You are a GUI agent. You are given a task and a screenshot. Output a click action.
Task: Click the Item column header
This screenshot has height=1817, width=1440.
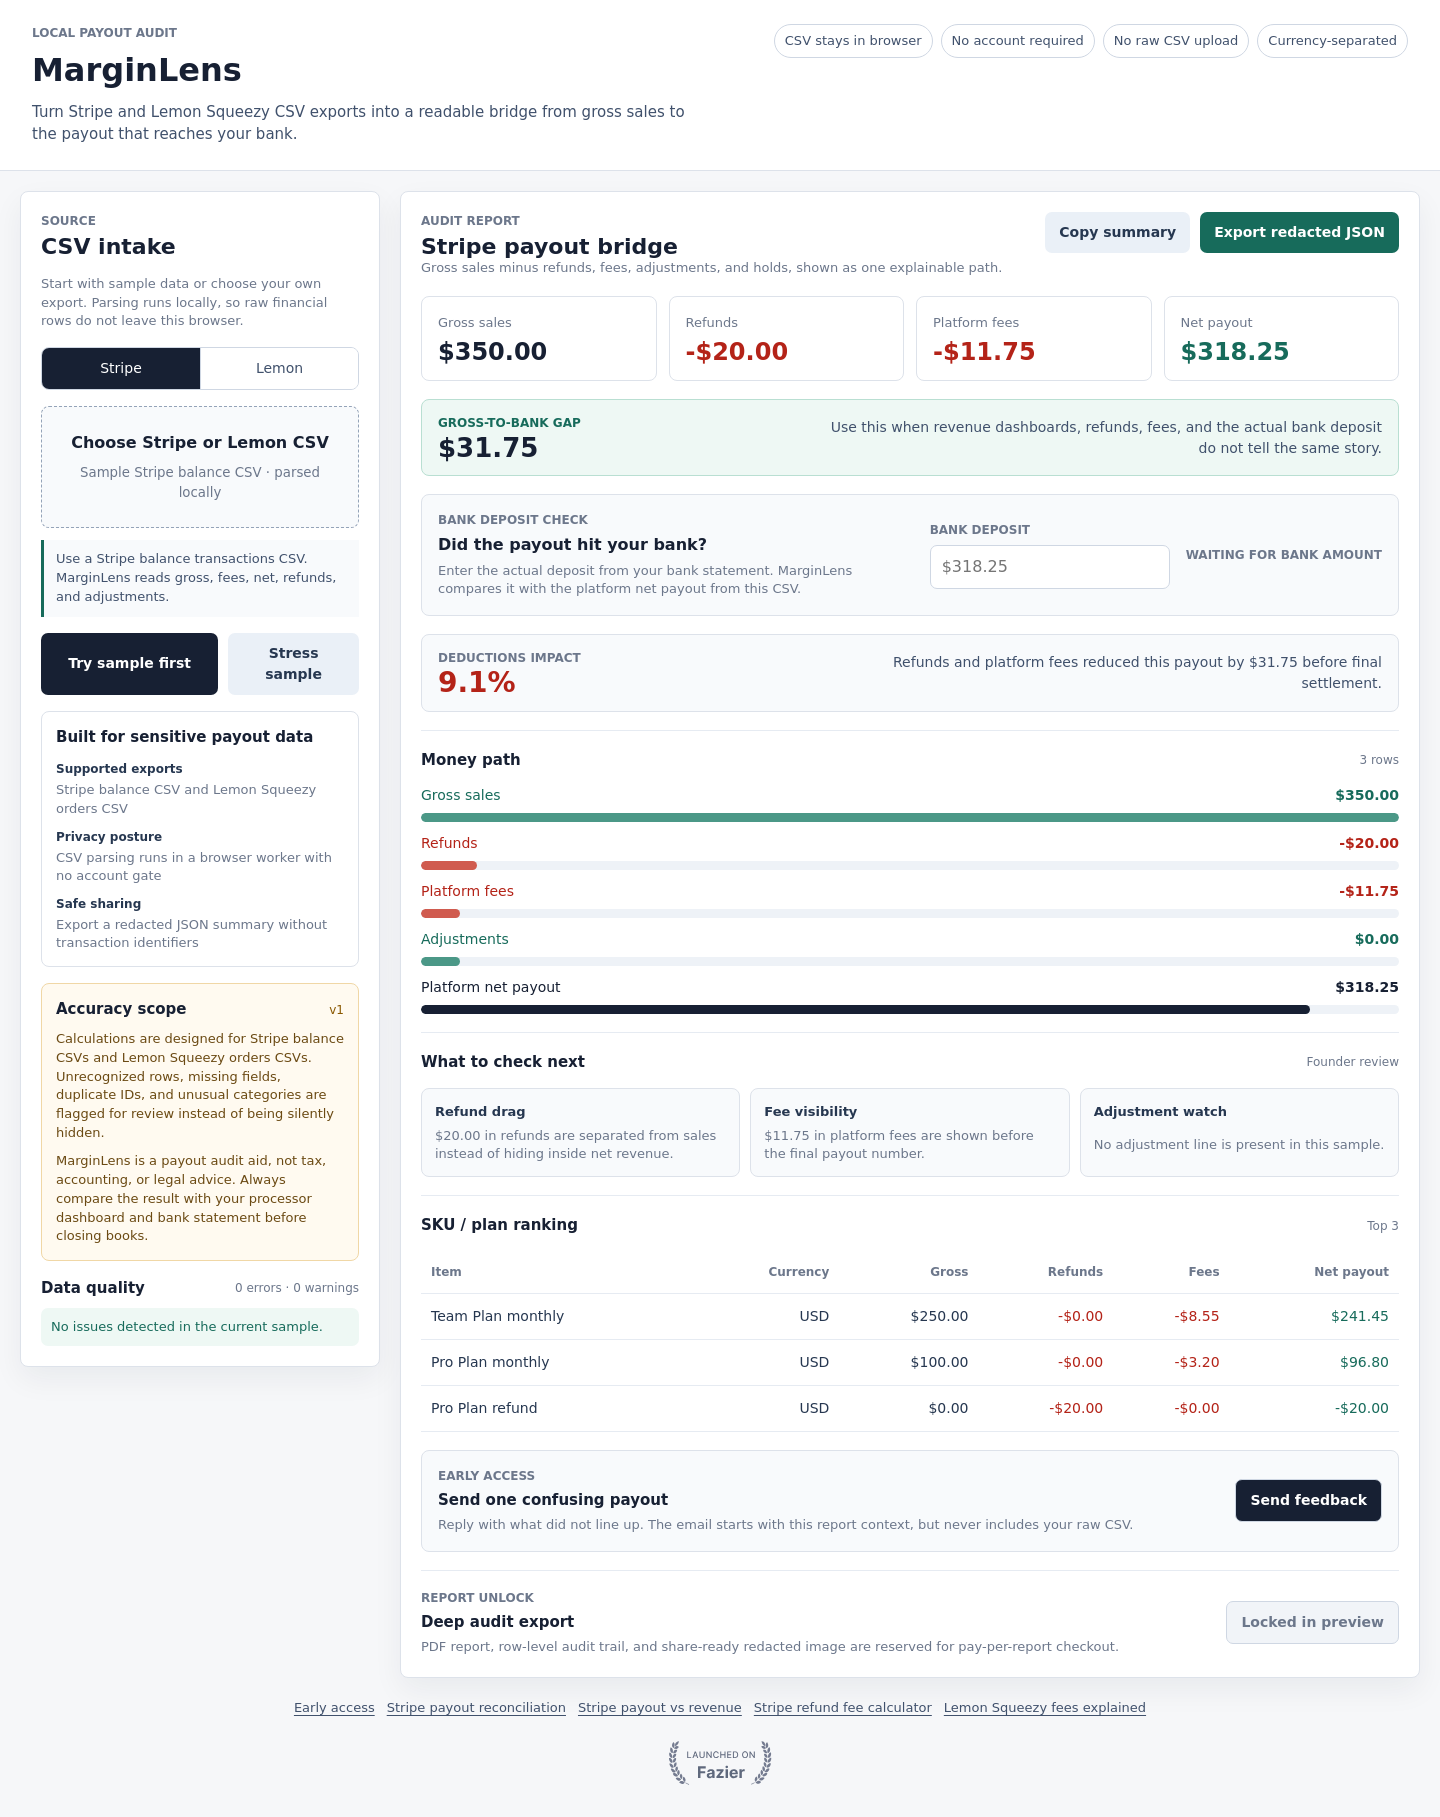446,1272
